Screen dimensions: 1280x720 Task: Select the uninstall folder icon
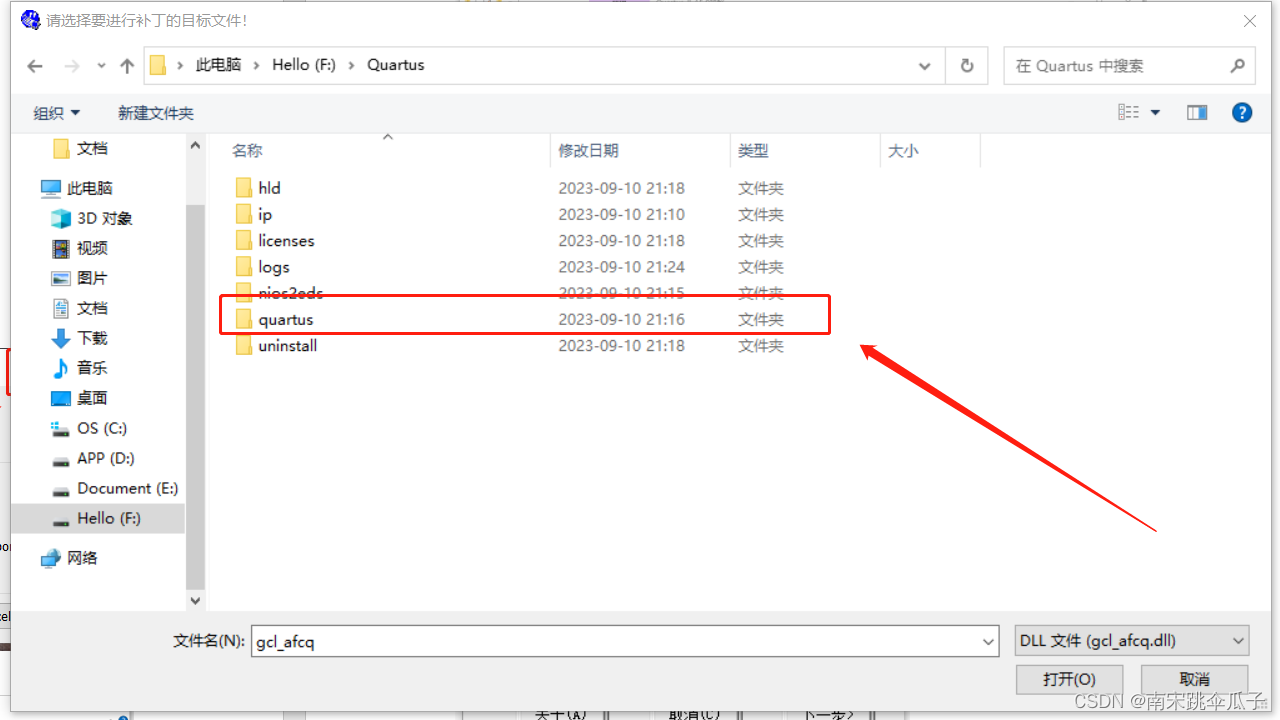pyautogui.click(x=243, y=346)
